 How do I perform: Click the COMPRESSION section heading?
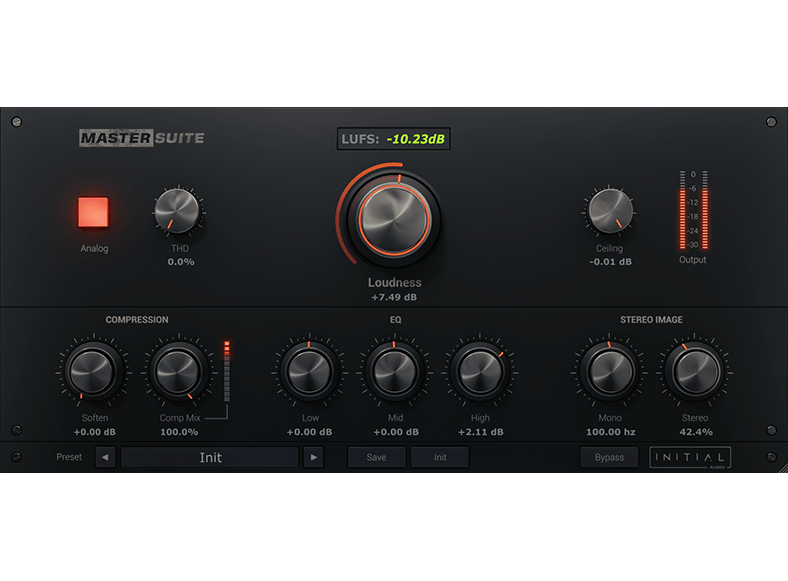[137, 320]
